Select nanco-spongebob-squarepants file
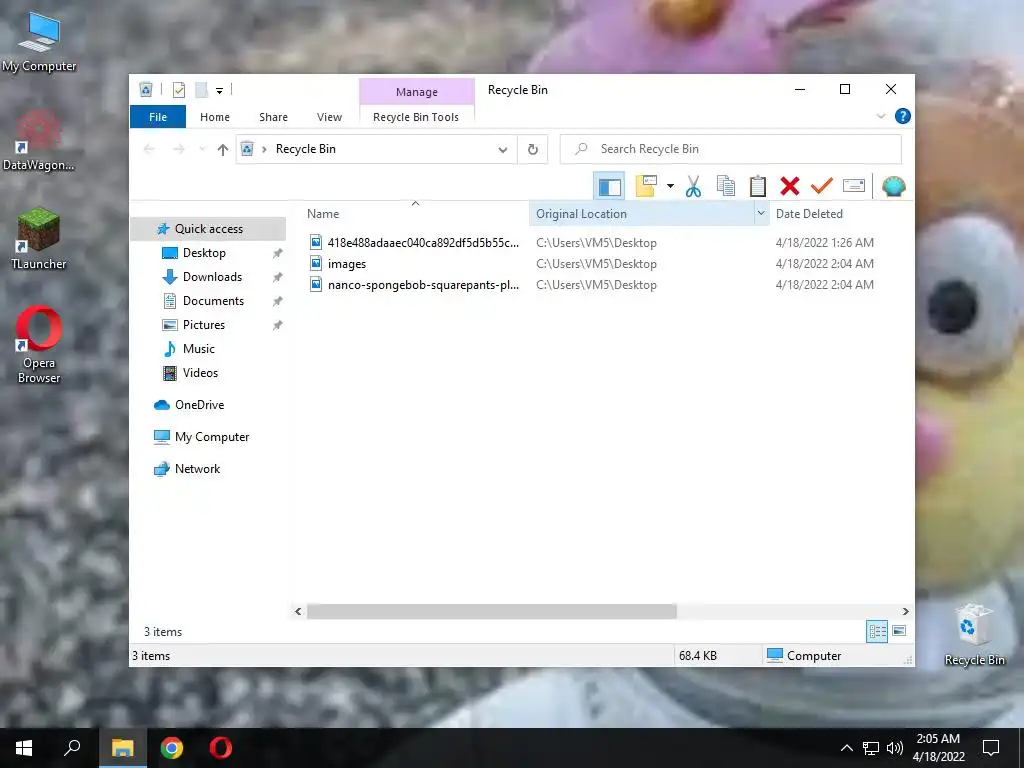Screen dimensions: 1024x768 pyautogui.click(x=415, y=285)
